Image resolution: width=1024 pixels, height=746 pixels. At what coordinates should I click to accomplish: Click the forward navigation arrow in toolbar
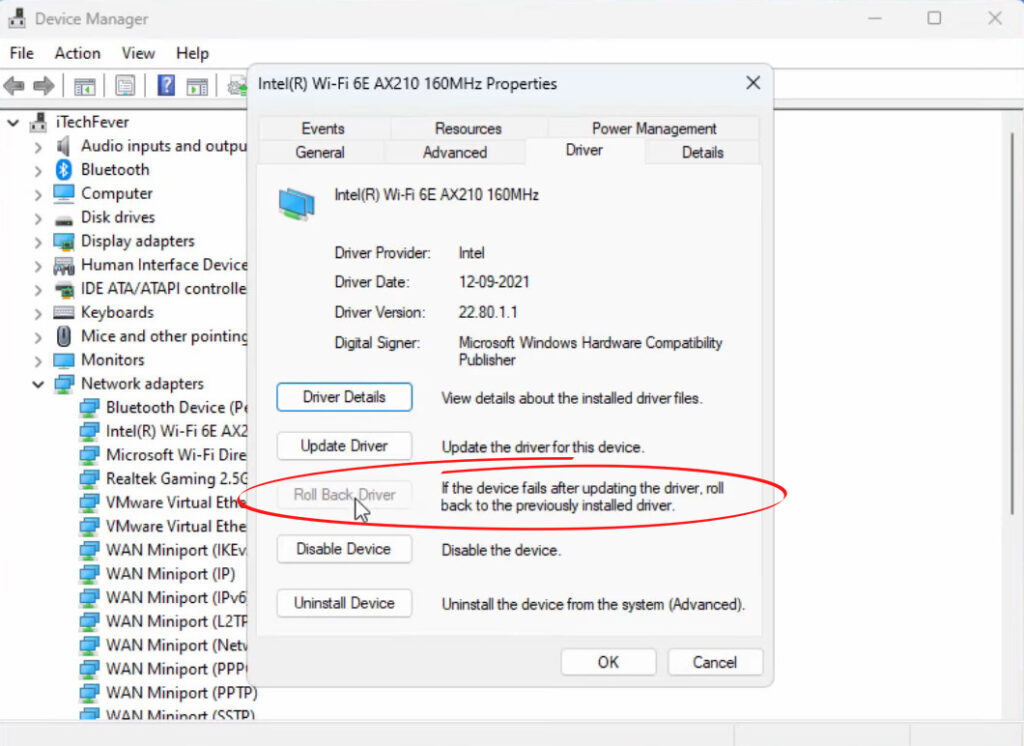[44, 85]
